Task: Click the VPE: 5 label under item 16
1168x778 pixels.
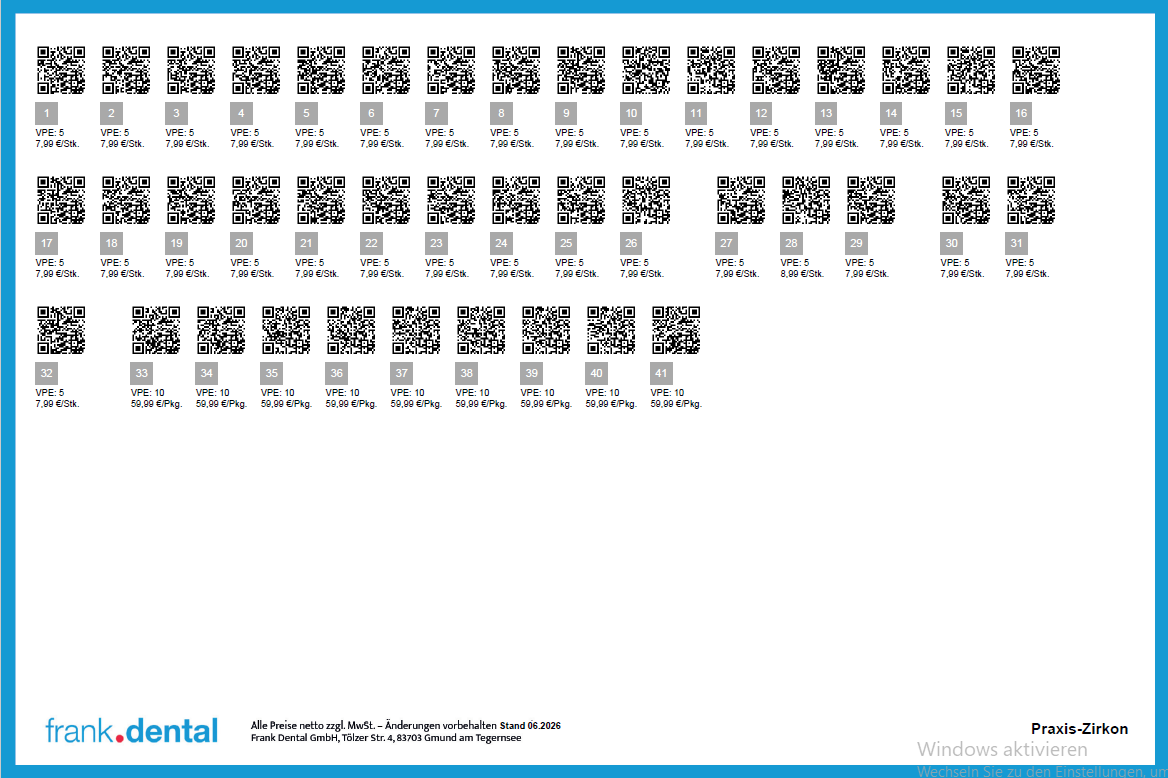Action: [x=1024, y=133]
